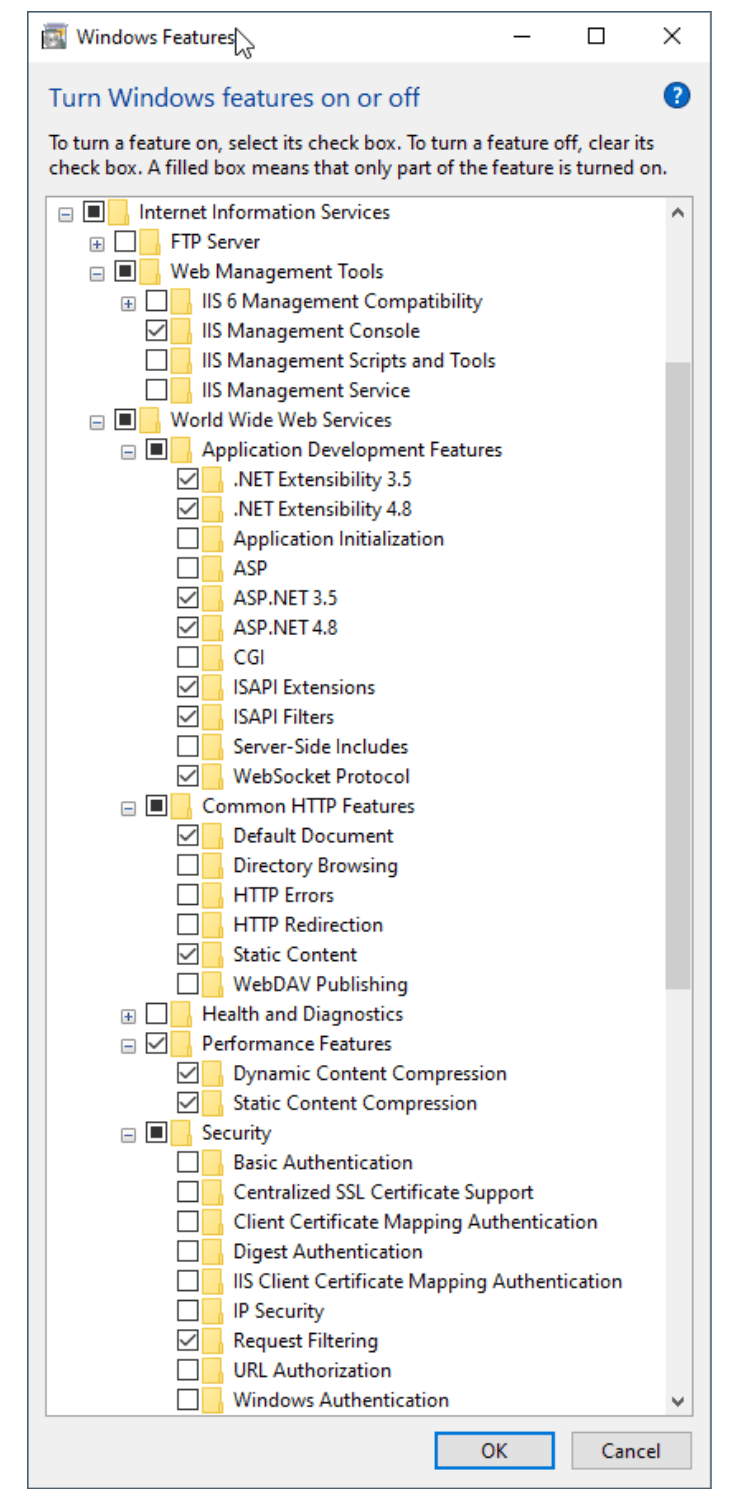Click the folder icon beside Static Content
This screenshot has width=741, height=1504.
pos(212,955)
